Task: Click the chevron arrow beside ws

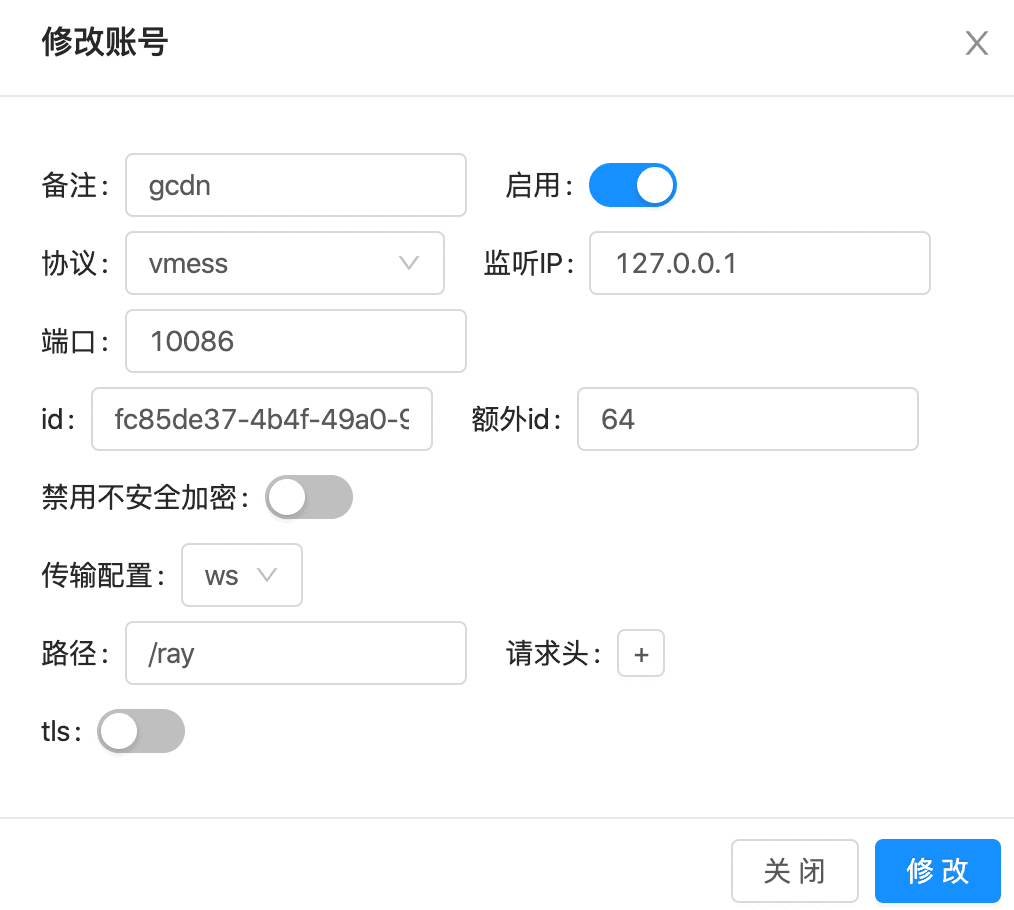Action: pyautogui.click(x=267, y=575)
